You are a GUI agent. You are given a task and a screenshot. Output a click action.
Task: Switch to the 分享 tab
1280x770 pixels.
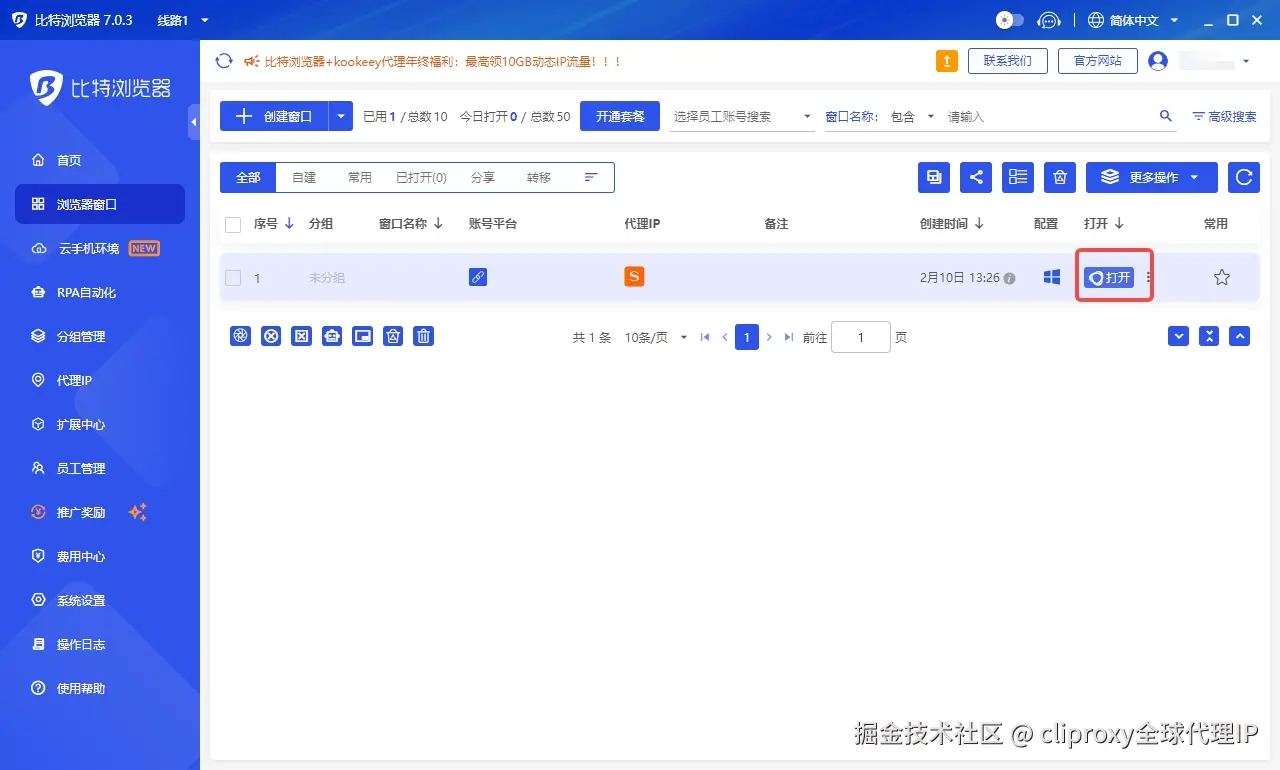483,177
